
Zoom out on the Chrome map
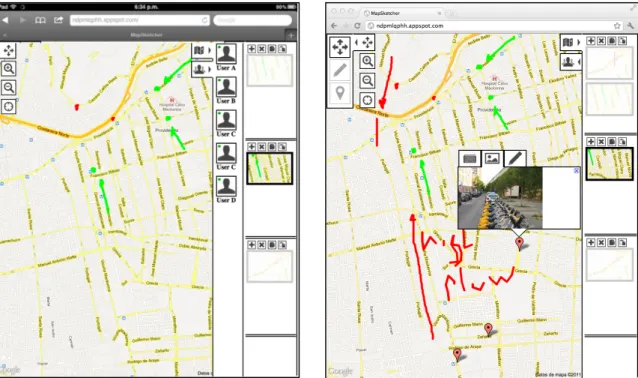367,81
